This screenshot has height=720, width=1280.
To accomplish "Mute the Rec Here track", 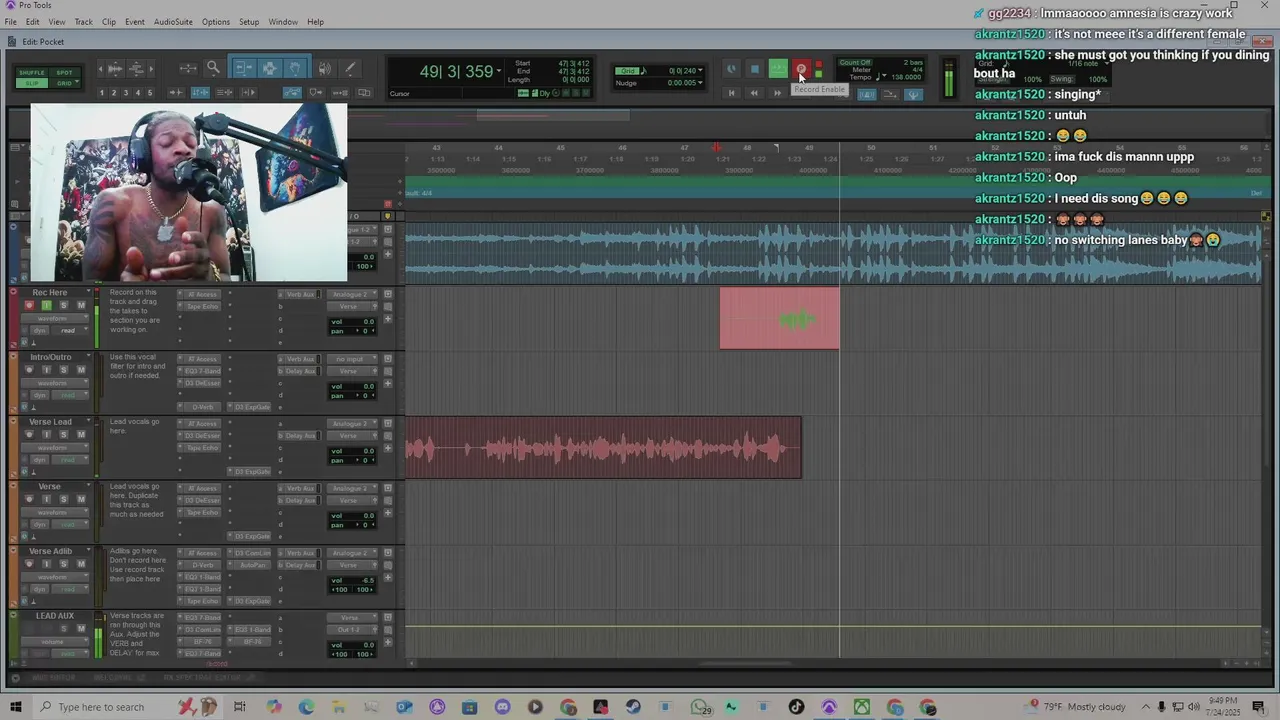I will [81, 305].
